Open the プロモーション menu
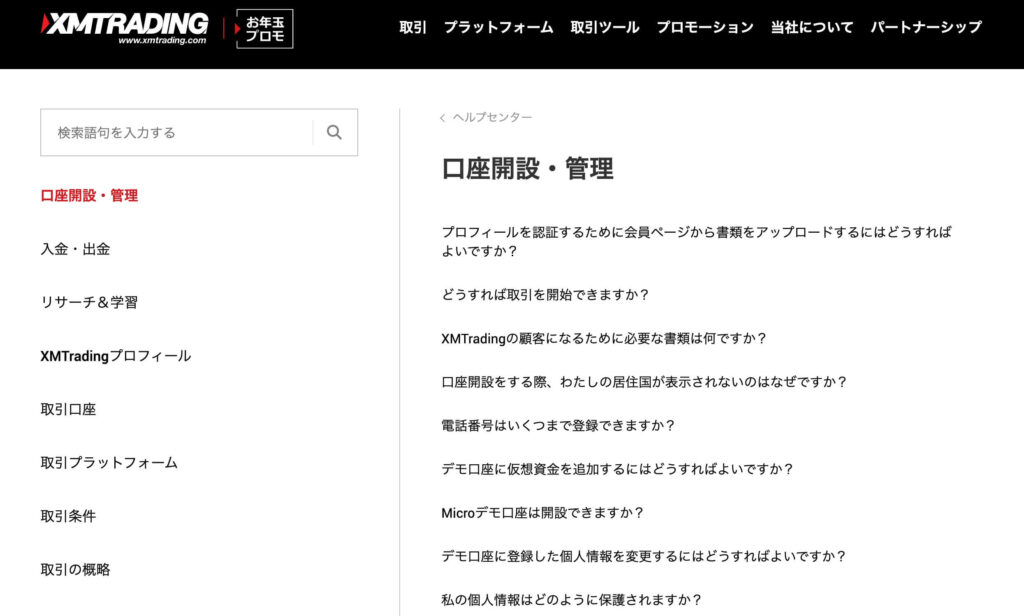The width and height of the screenshot is (1024, 616). click(705, 27)
